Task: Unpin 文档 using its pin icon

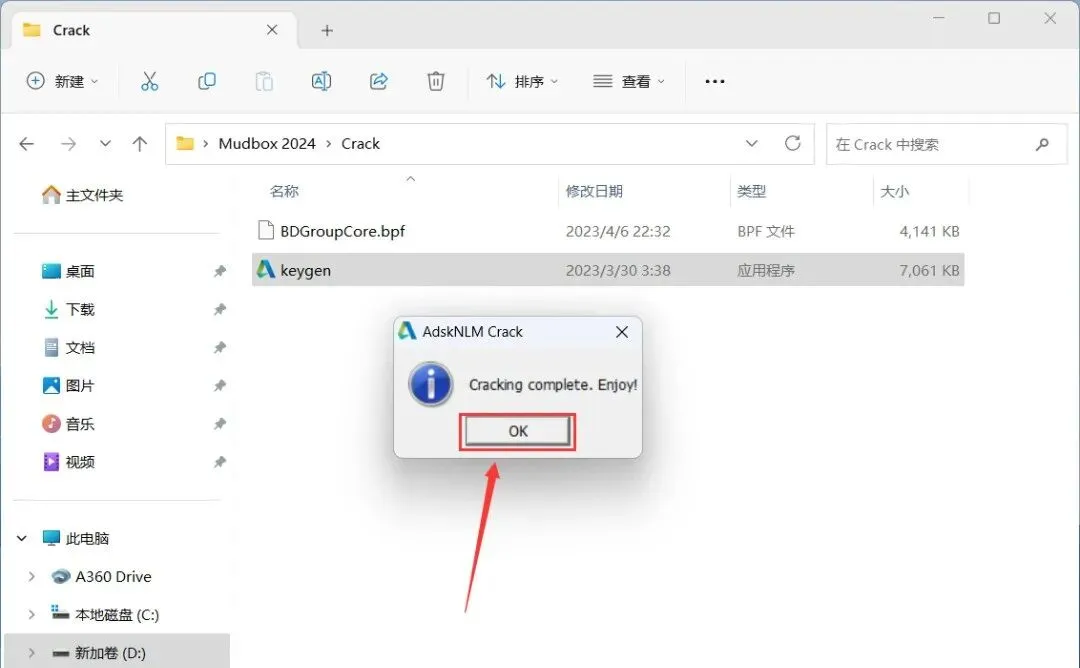Action: pyautogui.click(x=220, y=348)
